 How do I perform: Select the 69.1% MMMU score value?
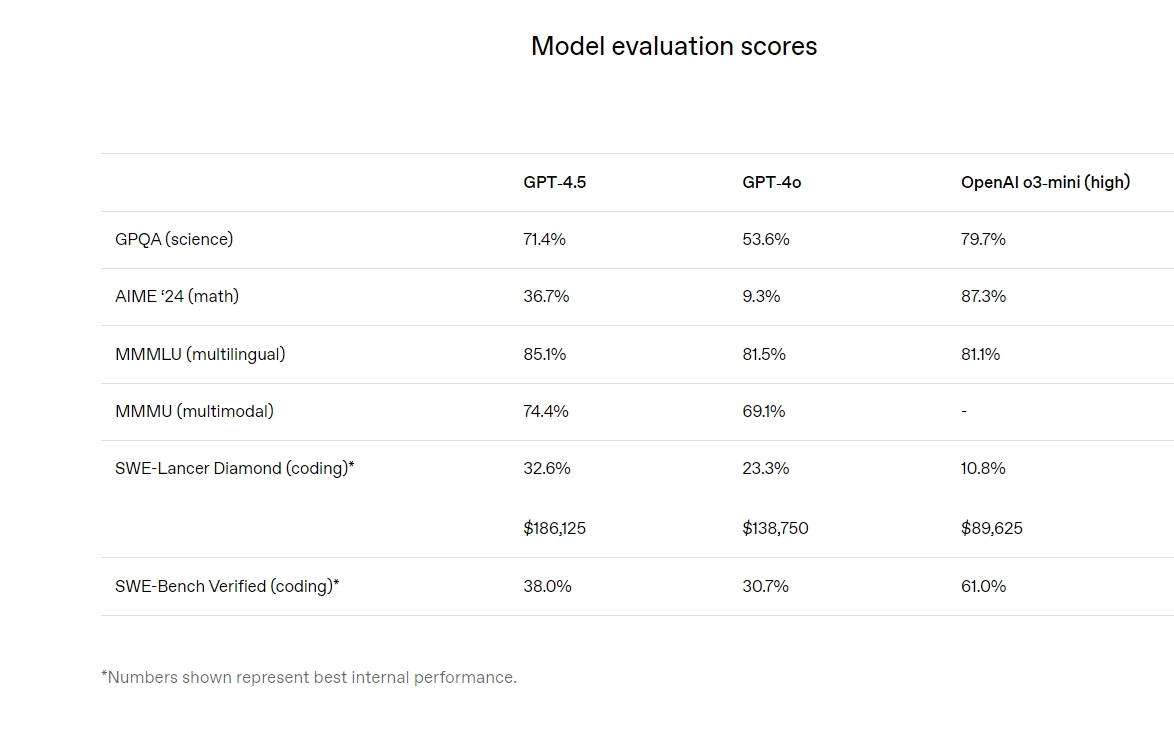[763, 411]
